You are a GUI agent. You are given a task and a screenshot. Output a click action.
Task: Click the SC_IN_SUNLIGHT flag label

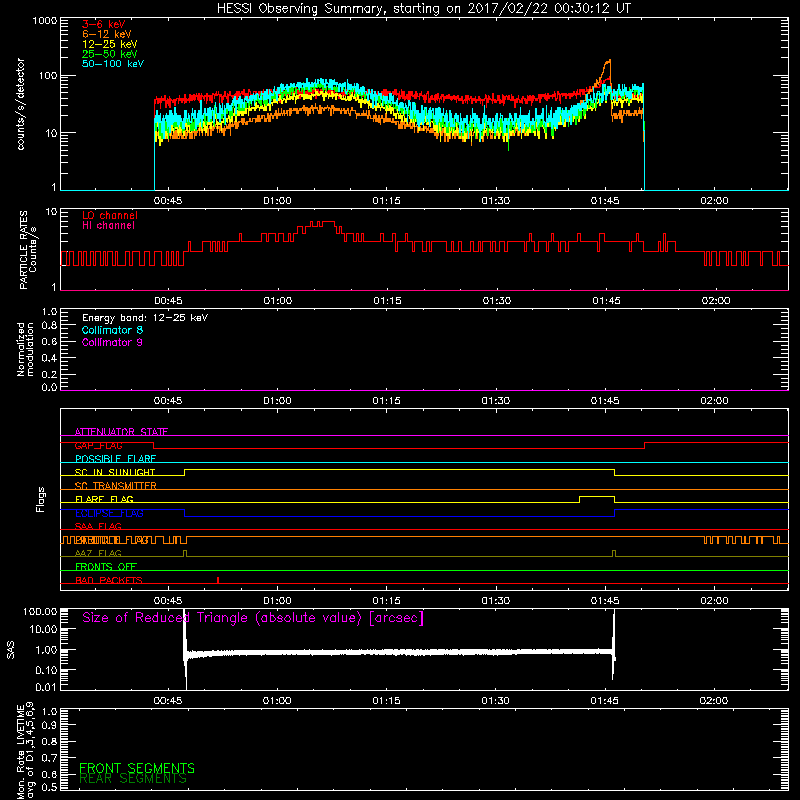point(115,472)
